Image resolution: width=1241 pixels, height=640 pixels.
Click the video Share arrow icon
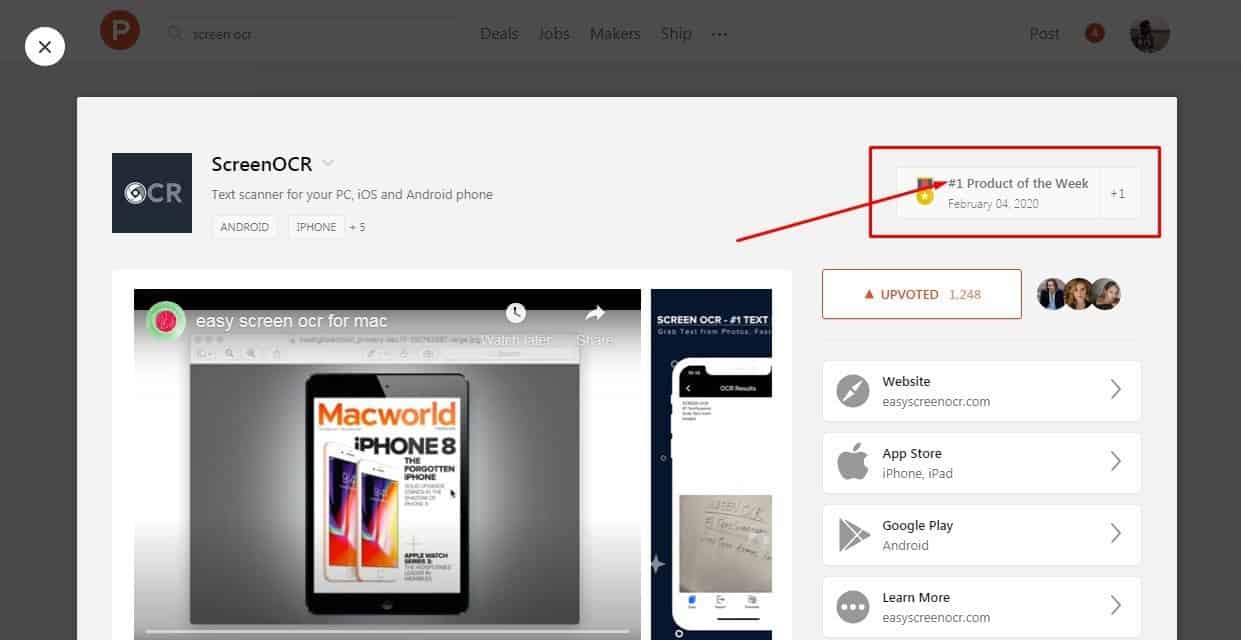[595, 314]
